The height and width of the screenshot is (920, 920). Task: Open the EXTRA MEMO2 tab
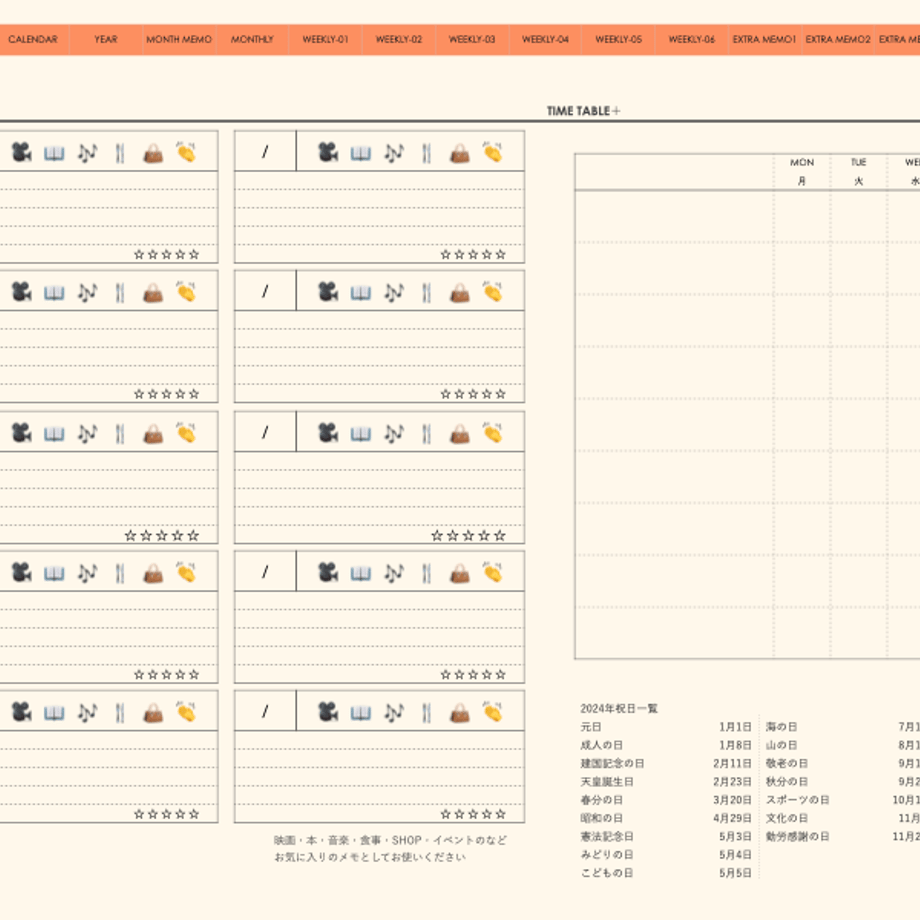pyautogui.click(x=838, y=39)
